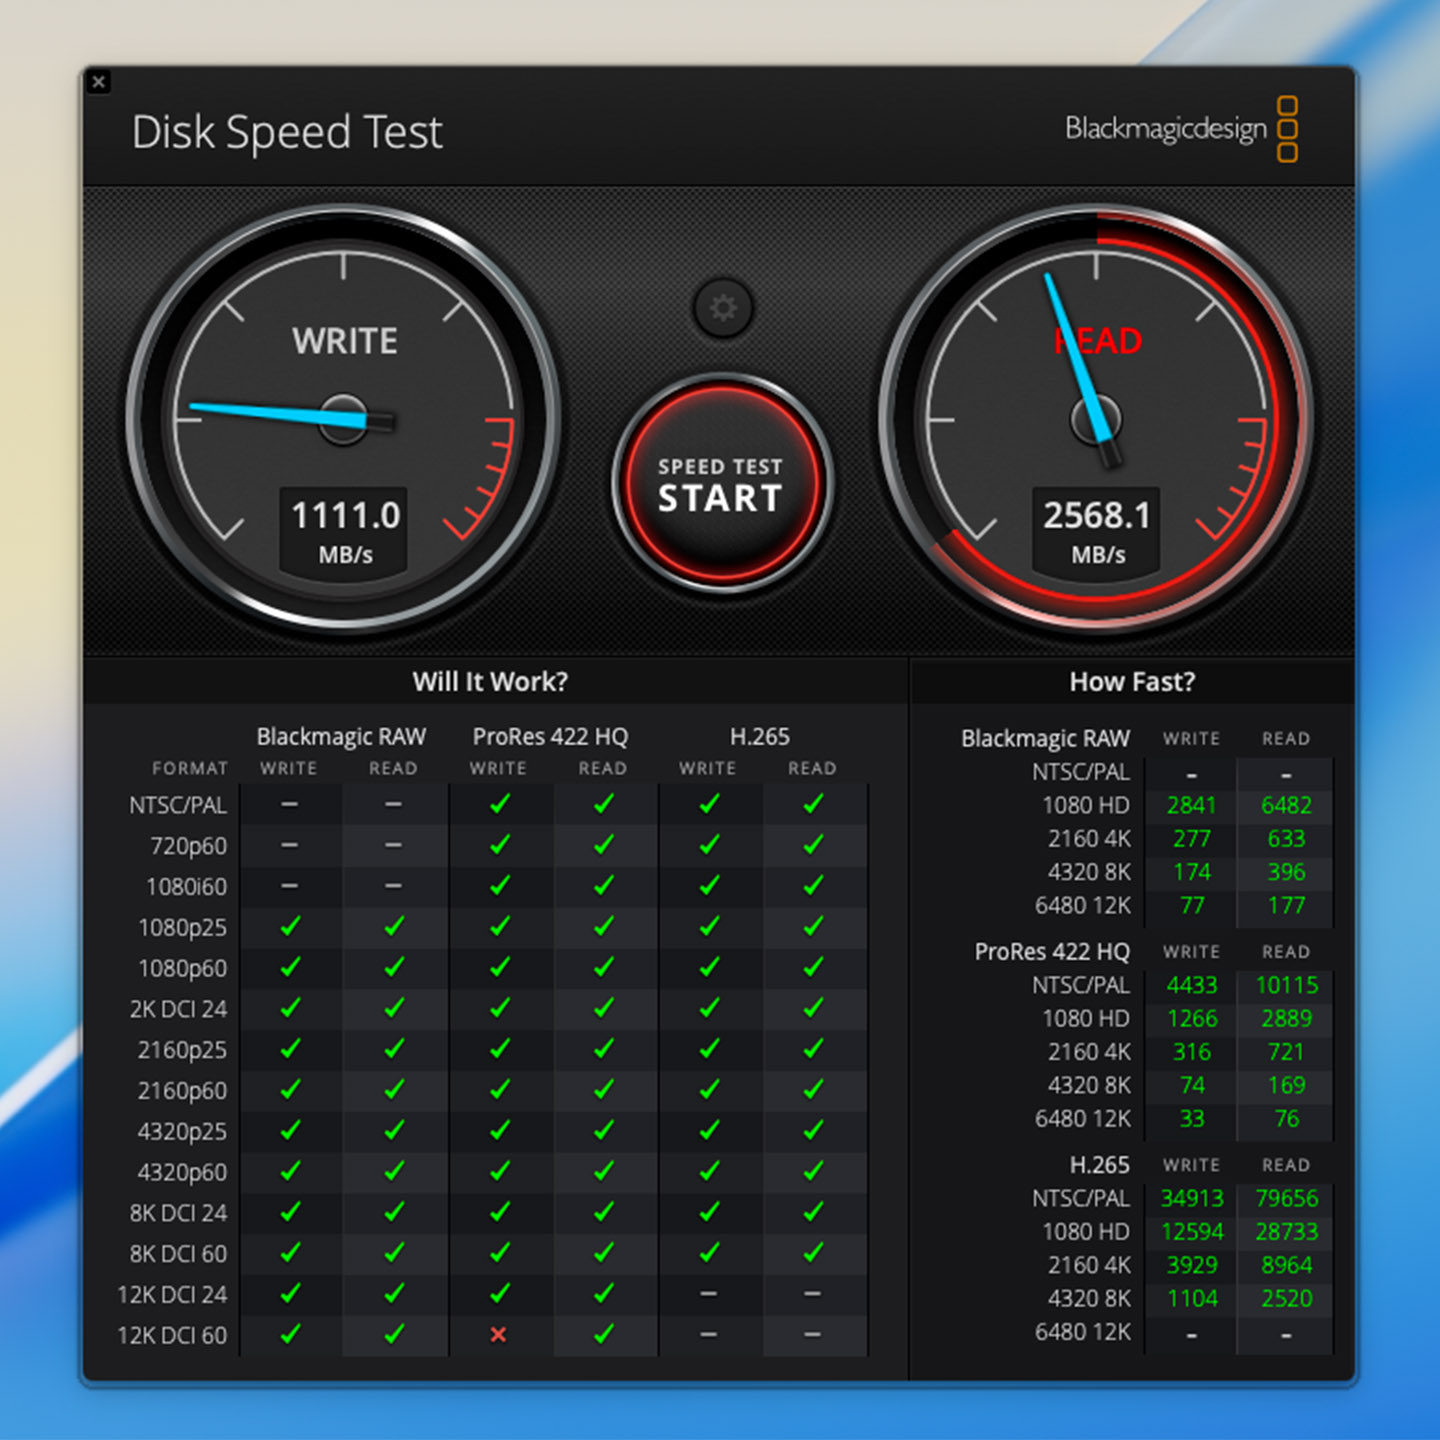
Task: Select the 10115 ProRes read value
Action: (x=1286, y=986)
